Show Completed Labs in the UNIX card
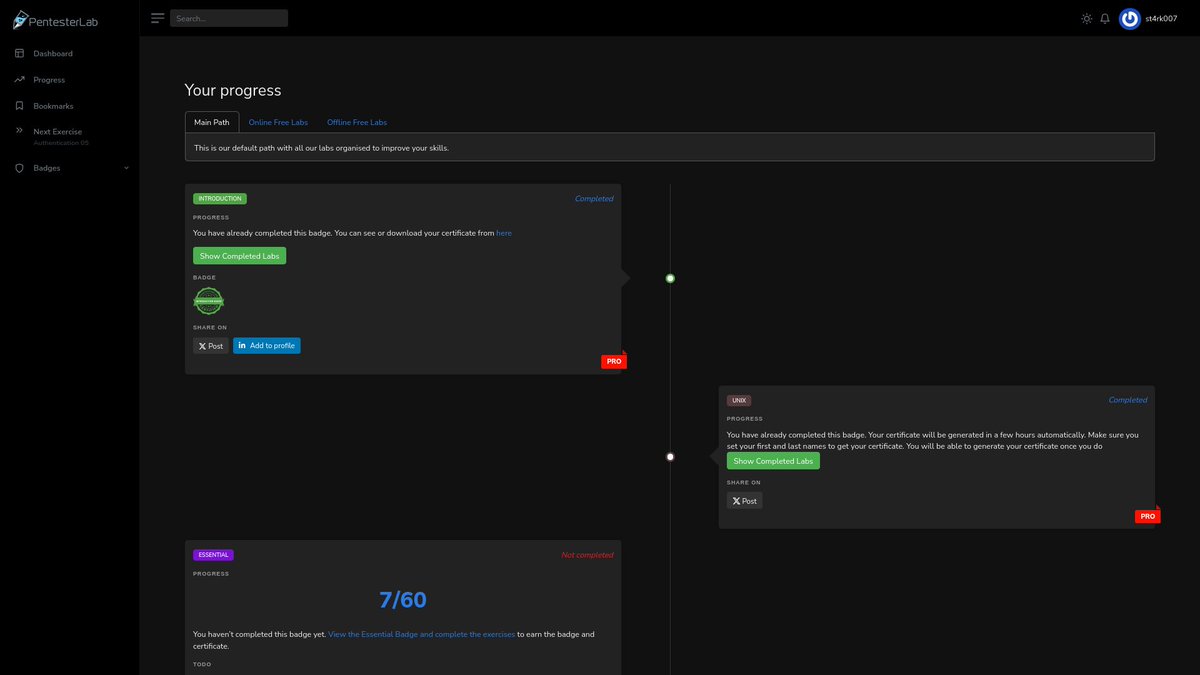The image size is (1200, 675). pos(773,461)
